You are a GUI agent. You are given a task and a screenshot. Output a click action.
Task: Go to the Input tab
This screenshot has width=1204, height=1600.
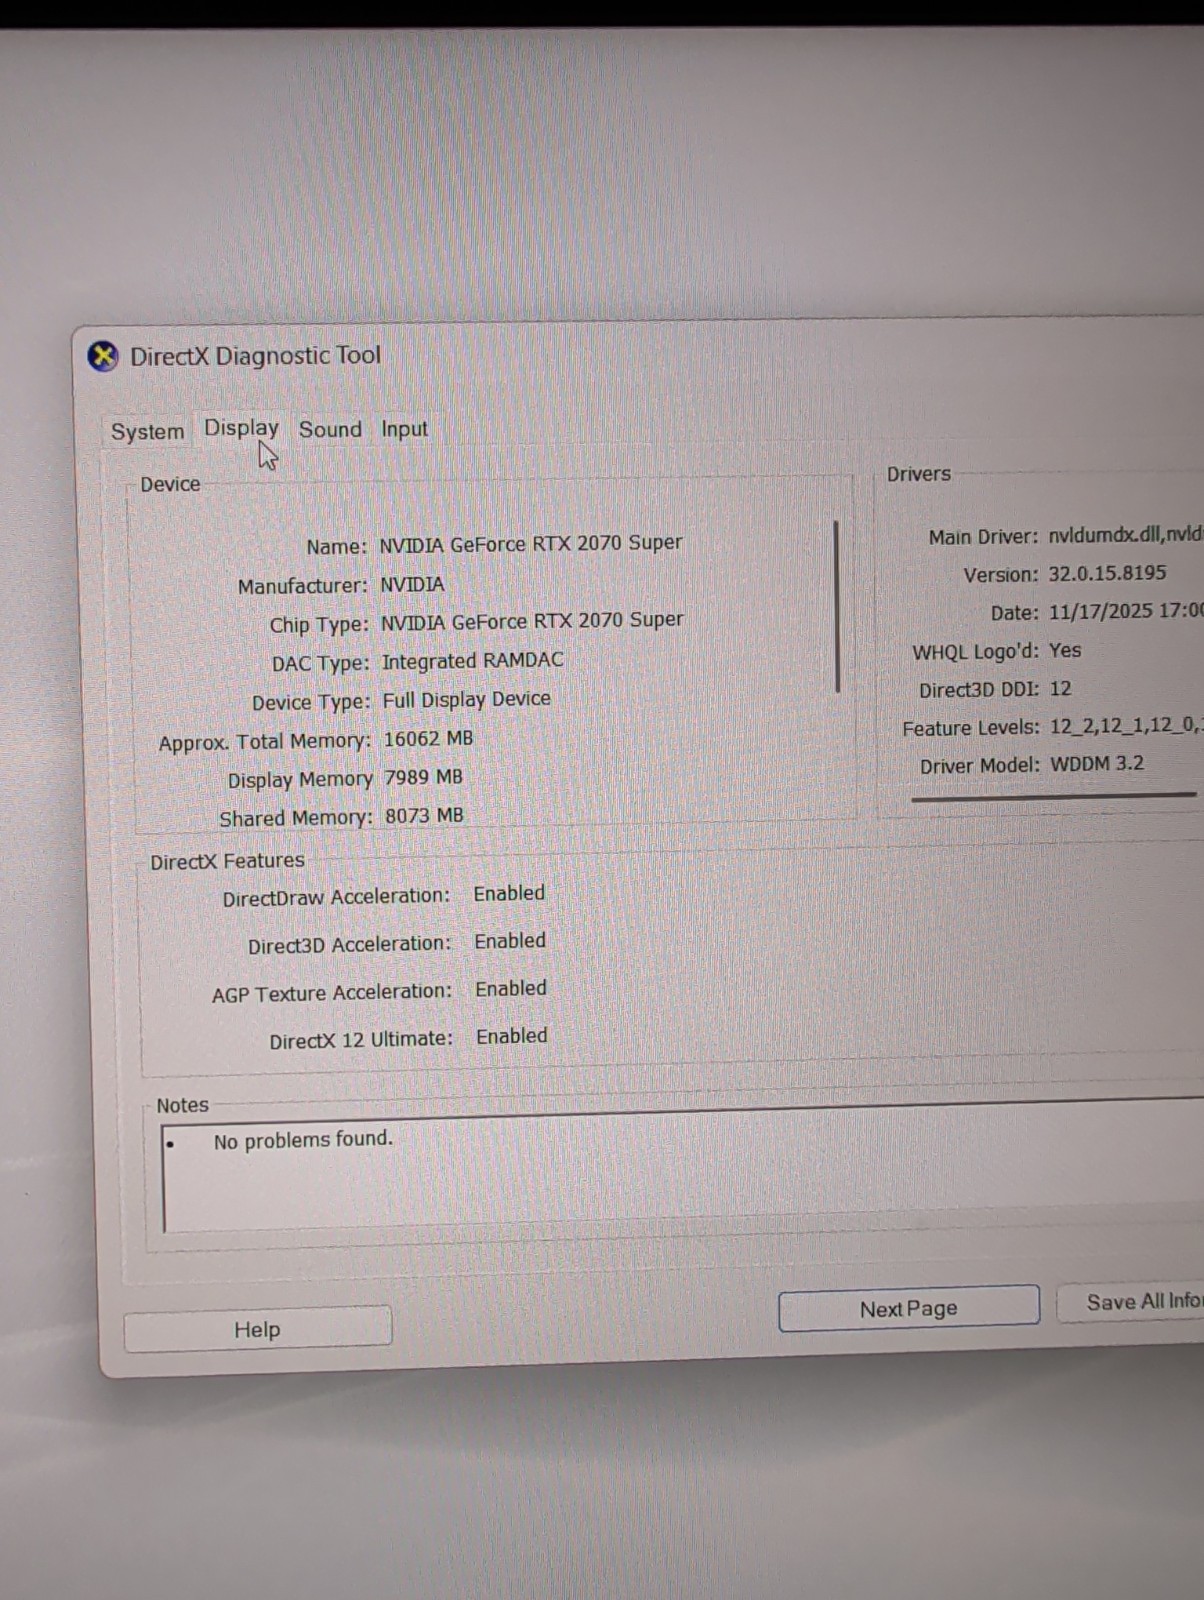(404, 429)
